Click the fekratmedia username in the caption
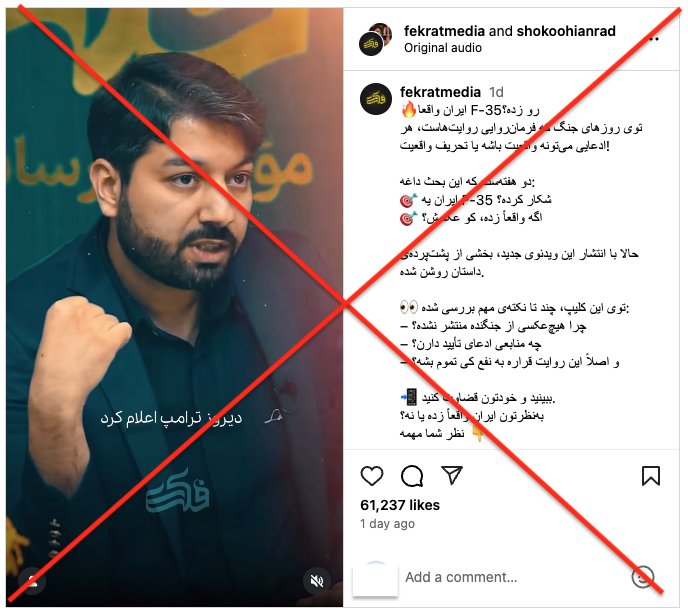The image size is (688, 615). [x=440, y=92]
